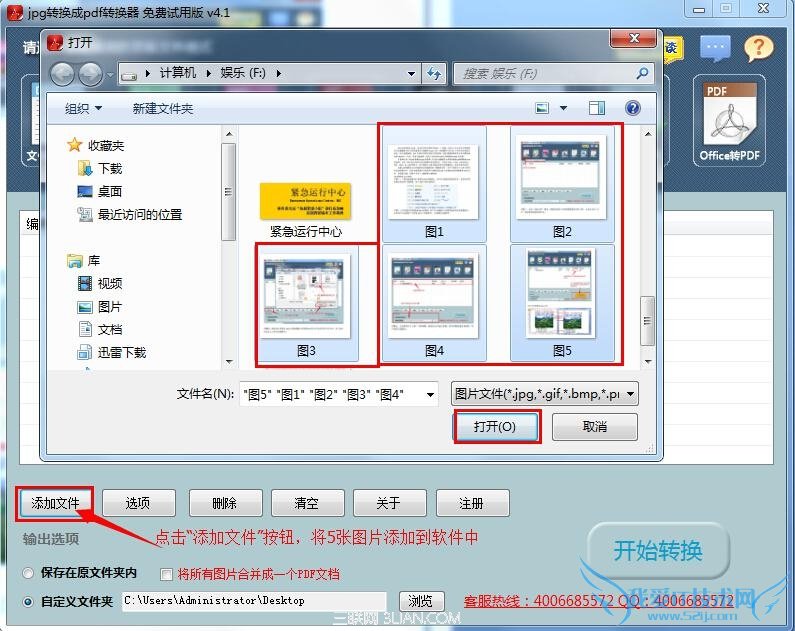The height and width of the screenshot is (631, 795).
Task: Click the 文件名(N) filename input field
Action: click(339, 394)
